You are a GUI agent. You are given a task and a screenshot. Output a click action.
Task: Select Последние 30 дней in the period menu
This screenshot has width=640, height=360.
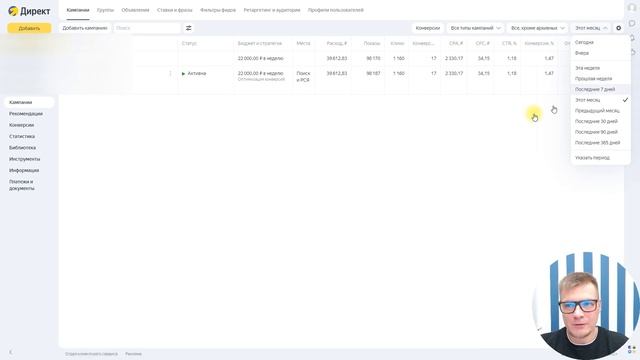pos(600,121)
